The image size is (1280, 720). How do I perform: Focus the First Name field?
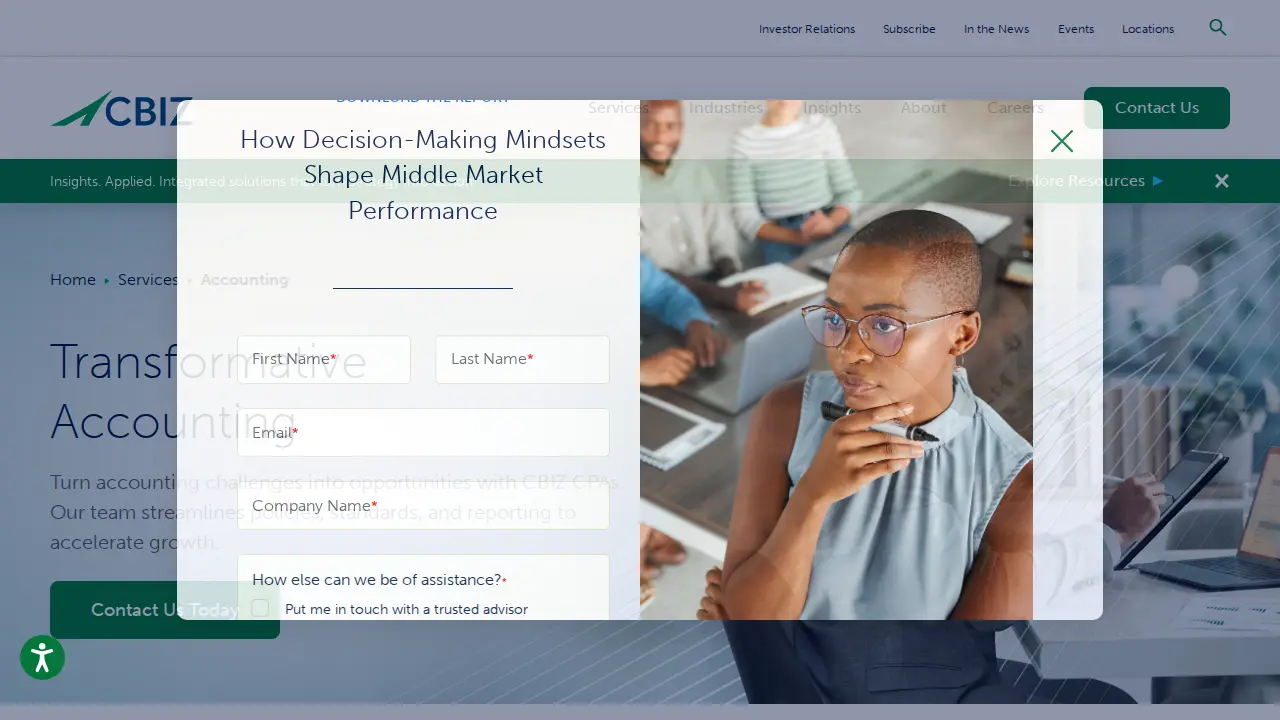[x=324, y=359]
